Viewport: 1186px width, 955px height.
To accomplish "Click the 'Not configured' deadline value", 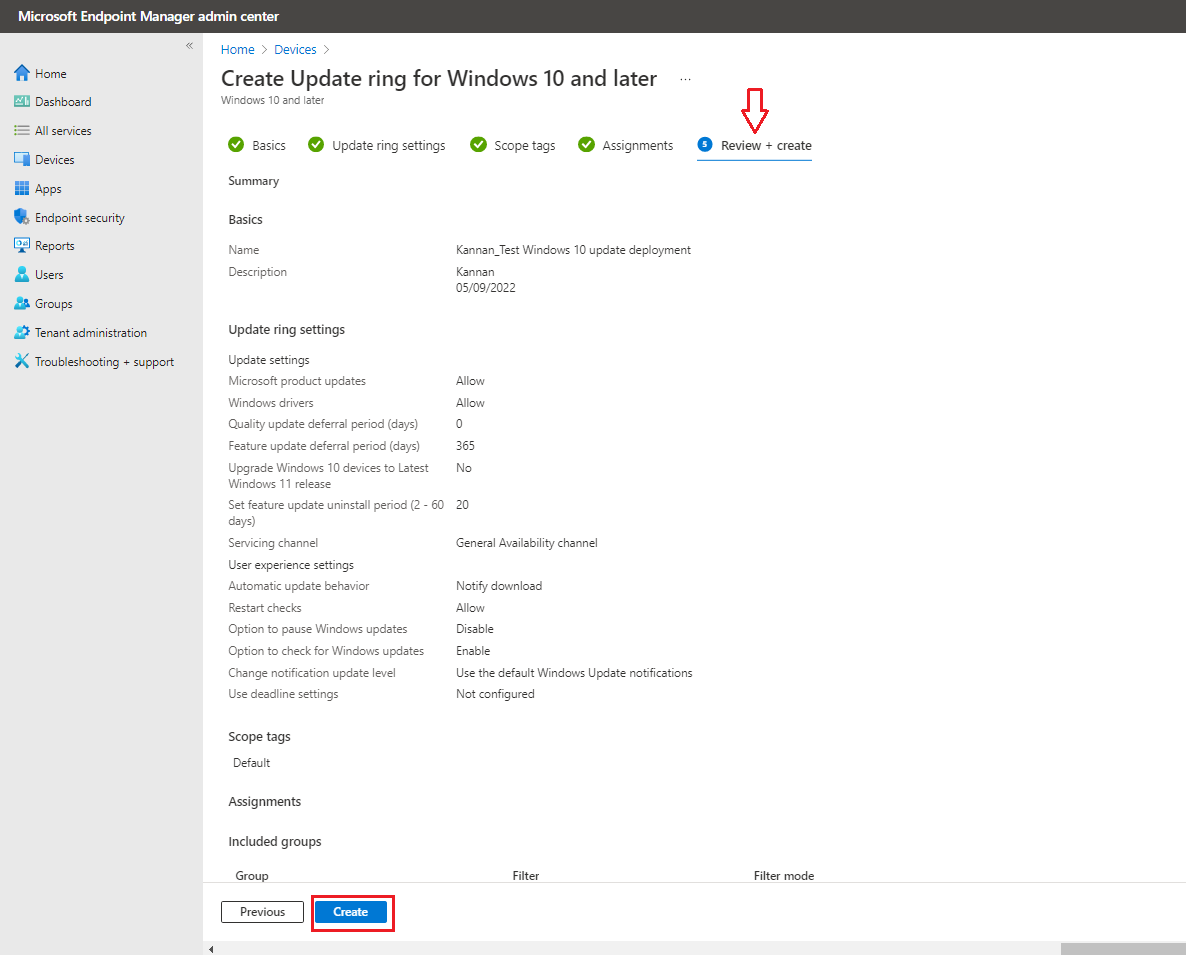I will coord(495,694).
